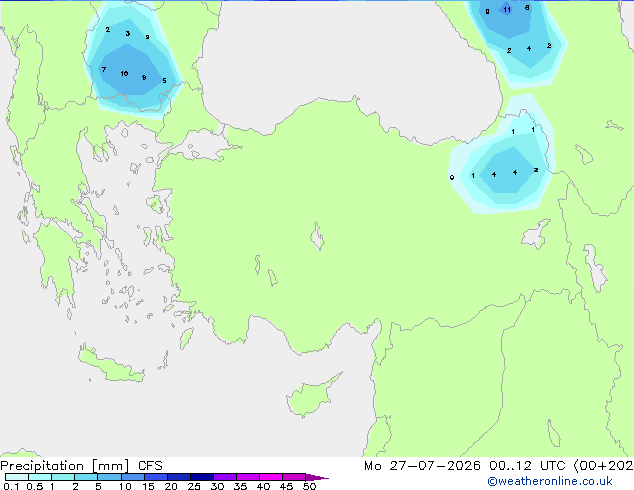This screenshot has width=634, height=490.
Task: Click the 30–35 mm purple legend swatch
Action: tap(225, 477)
